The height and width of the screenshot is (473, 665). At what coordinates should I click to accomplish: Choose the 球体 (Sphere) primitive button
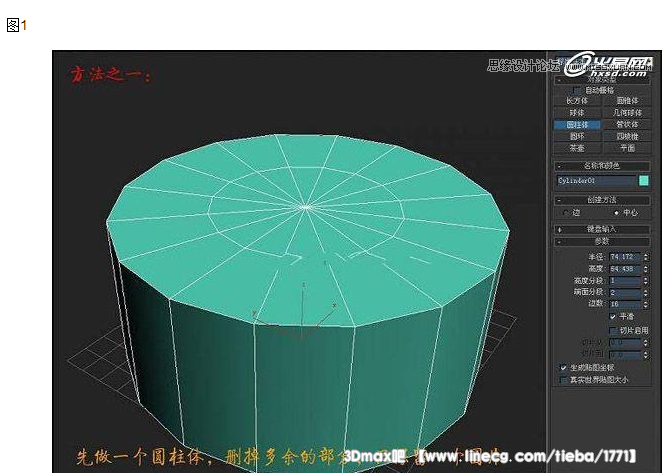[x=577, y=112]
